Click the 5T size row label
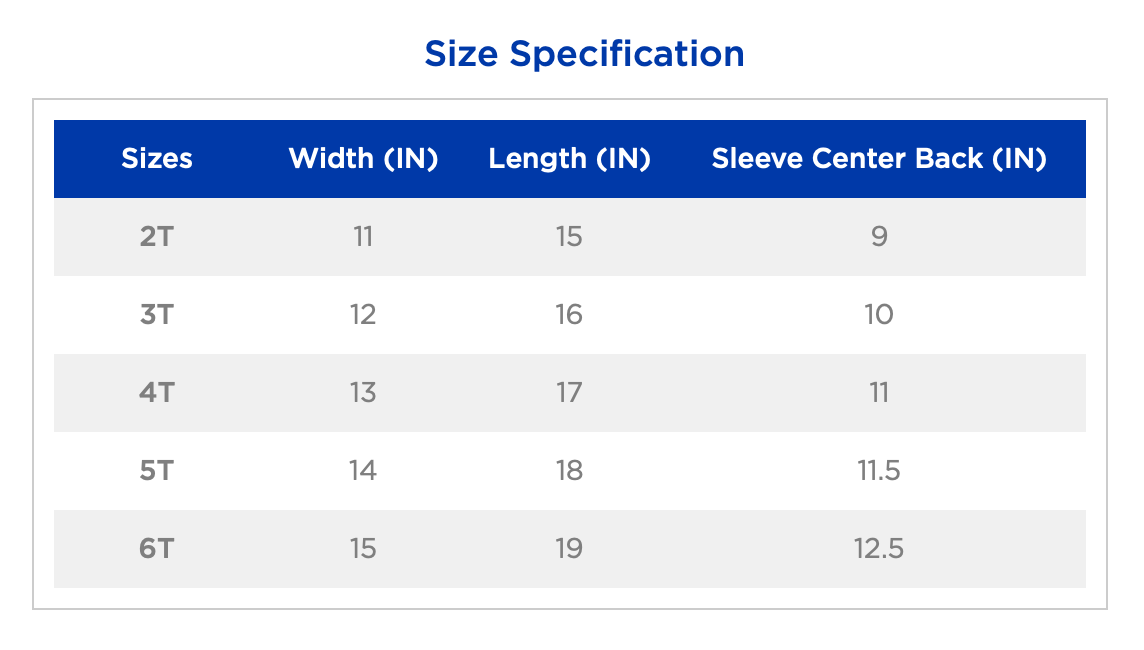This screenshot has width=1144, height=650. coord(157,471)
